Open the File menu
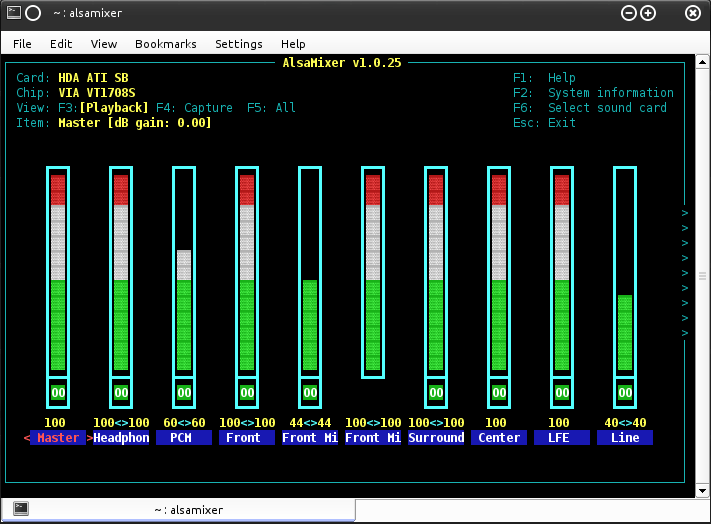This screenshot has height=524, width=711. 22,44
